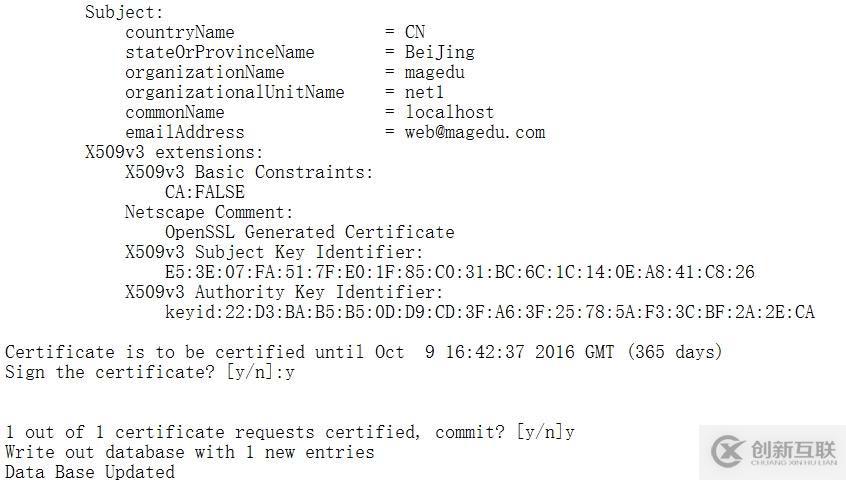
Task: Click the watermark logo icon in the corner
Action: (729, 451)
